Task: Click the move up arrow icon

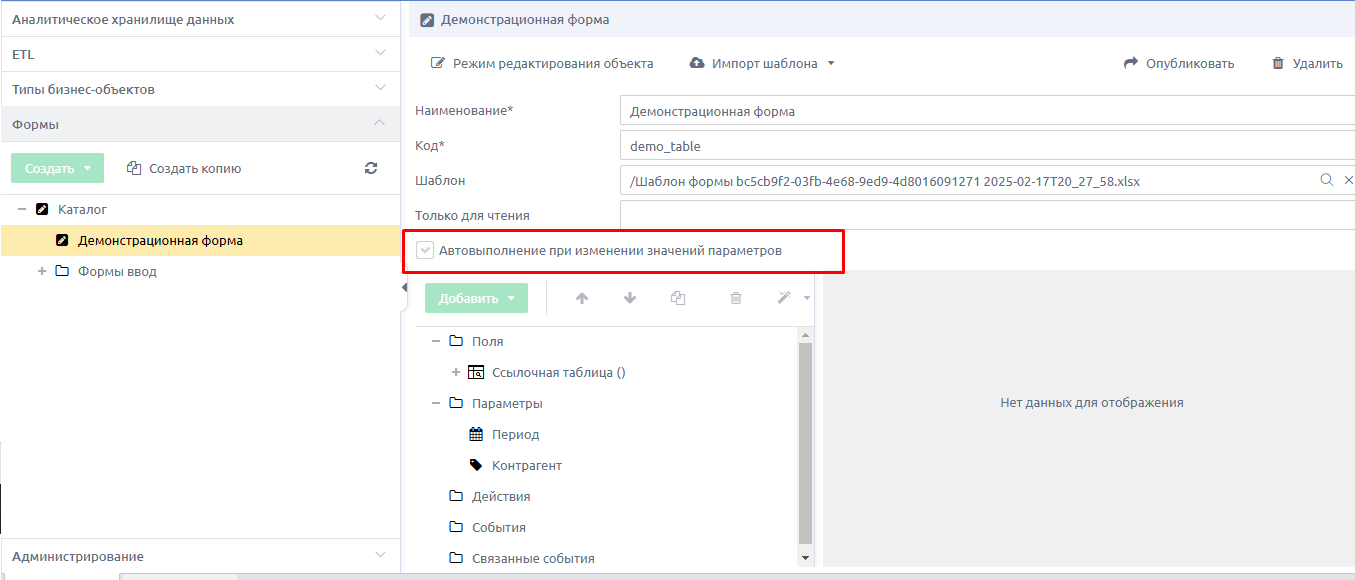Action: tap(582, 298)
